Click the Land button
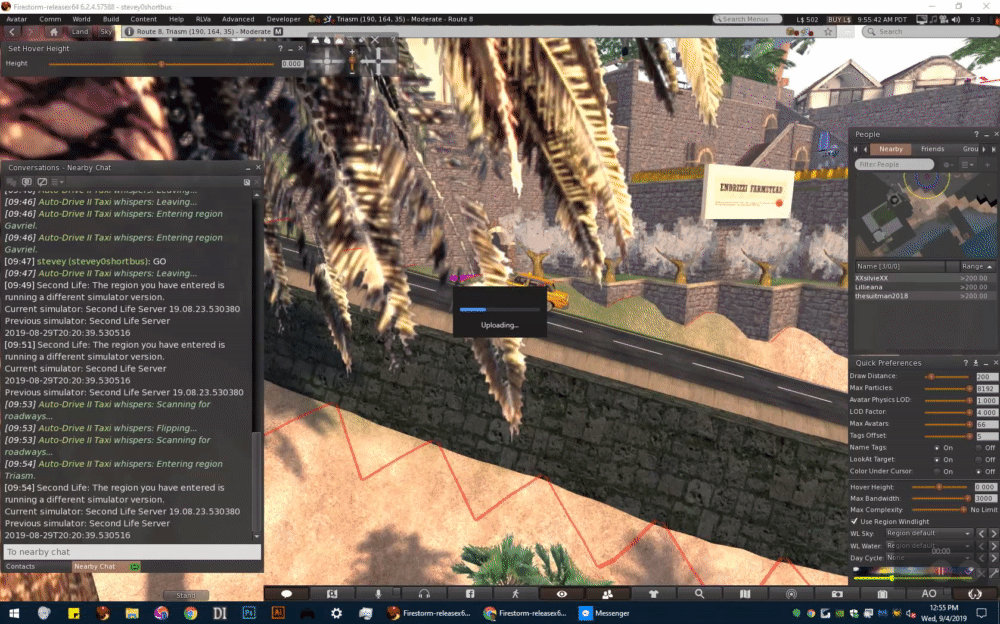This screenshot has width=1000, height=624. (80, 31)
